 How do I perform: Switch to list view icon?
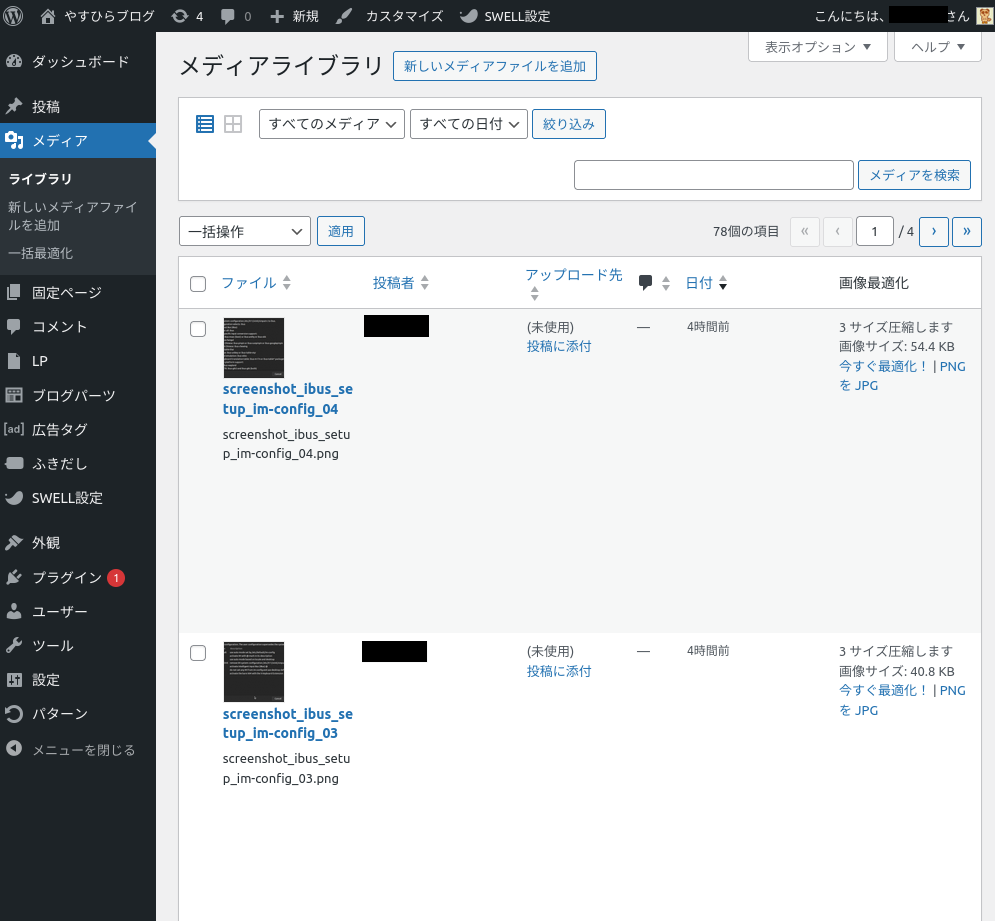tap(205, 124)
